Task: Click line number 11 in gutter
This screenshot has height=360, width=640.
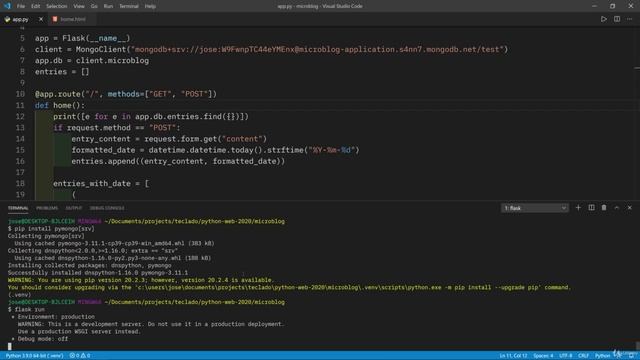Action: click(20, 105)
